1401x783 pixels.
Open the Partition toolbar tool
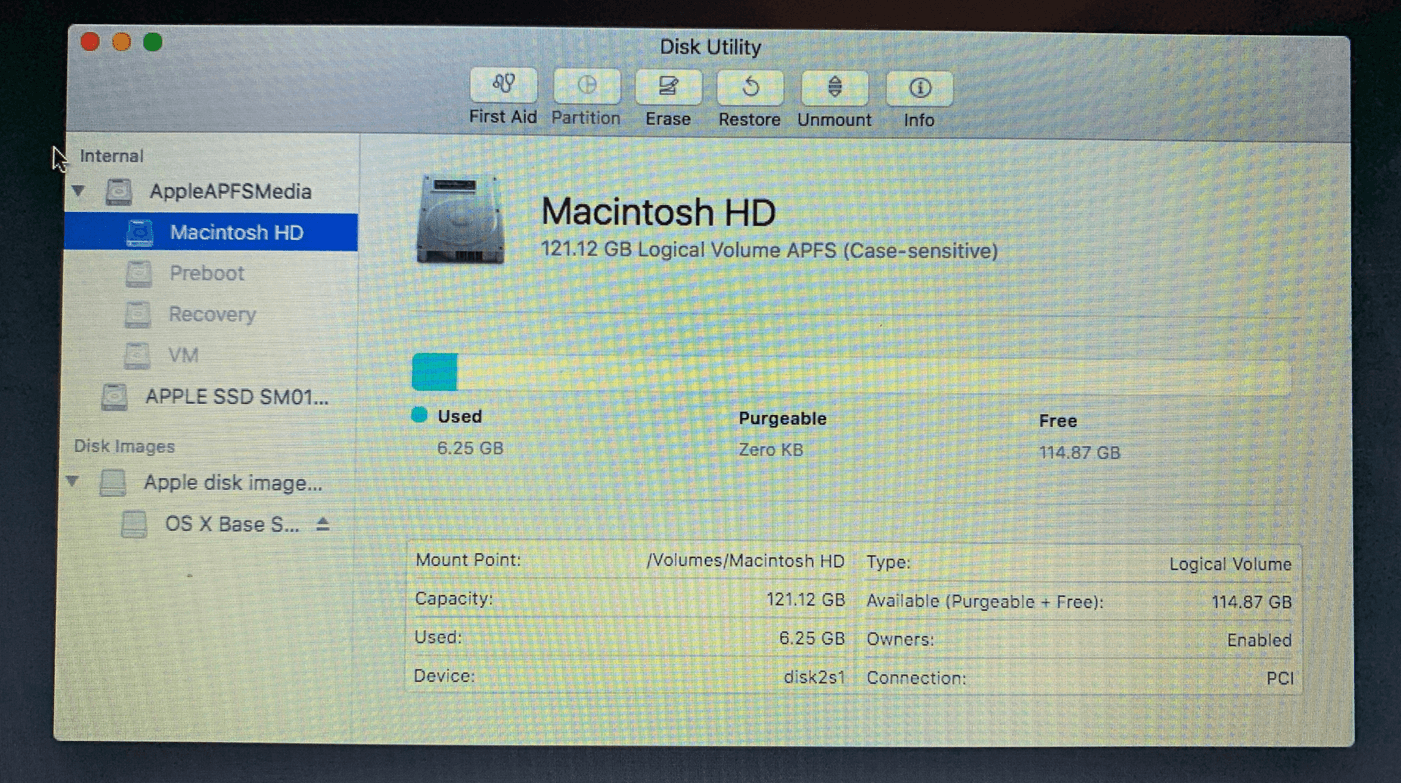pos(586,86)
